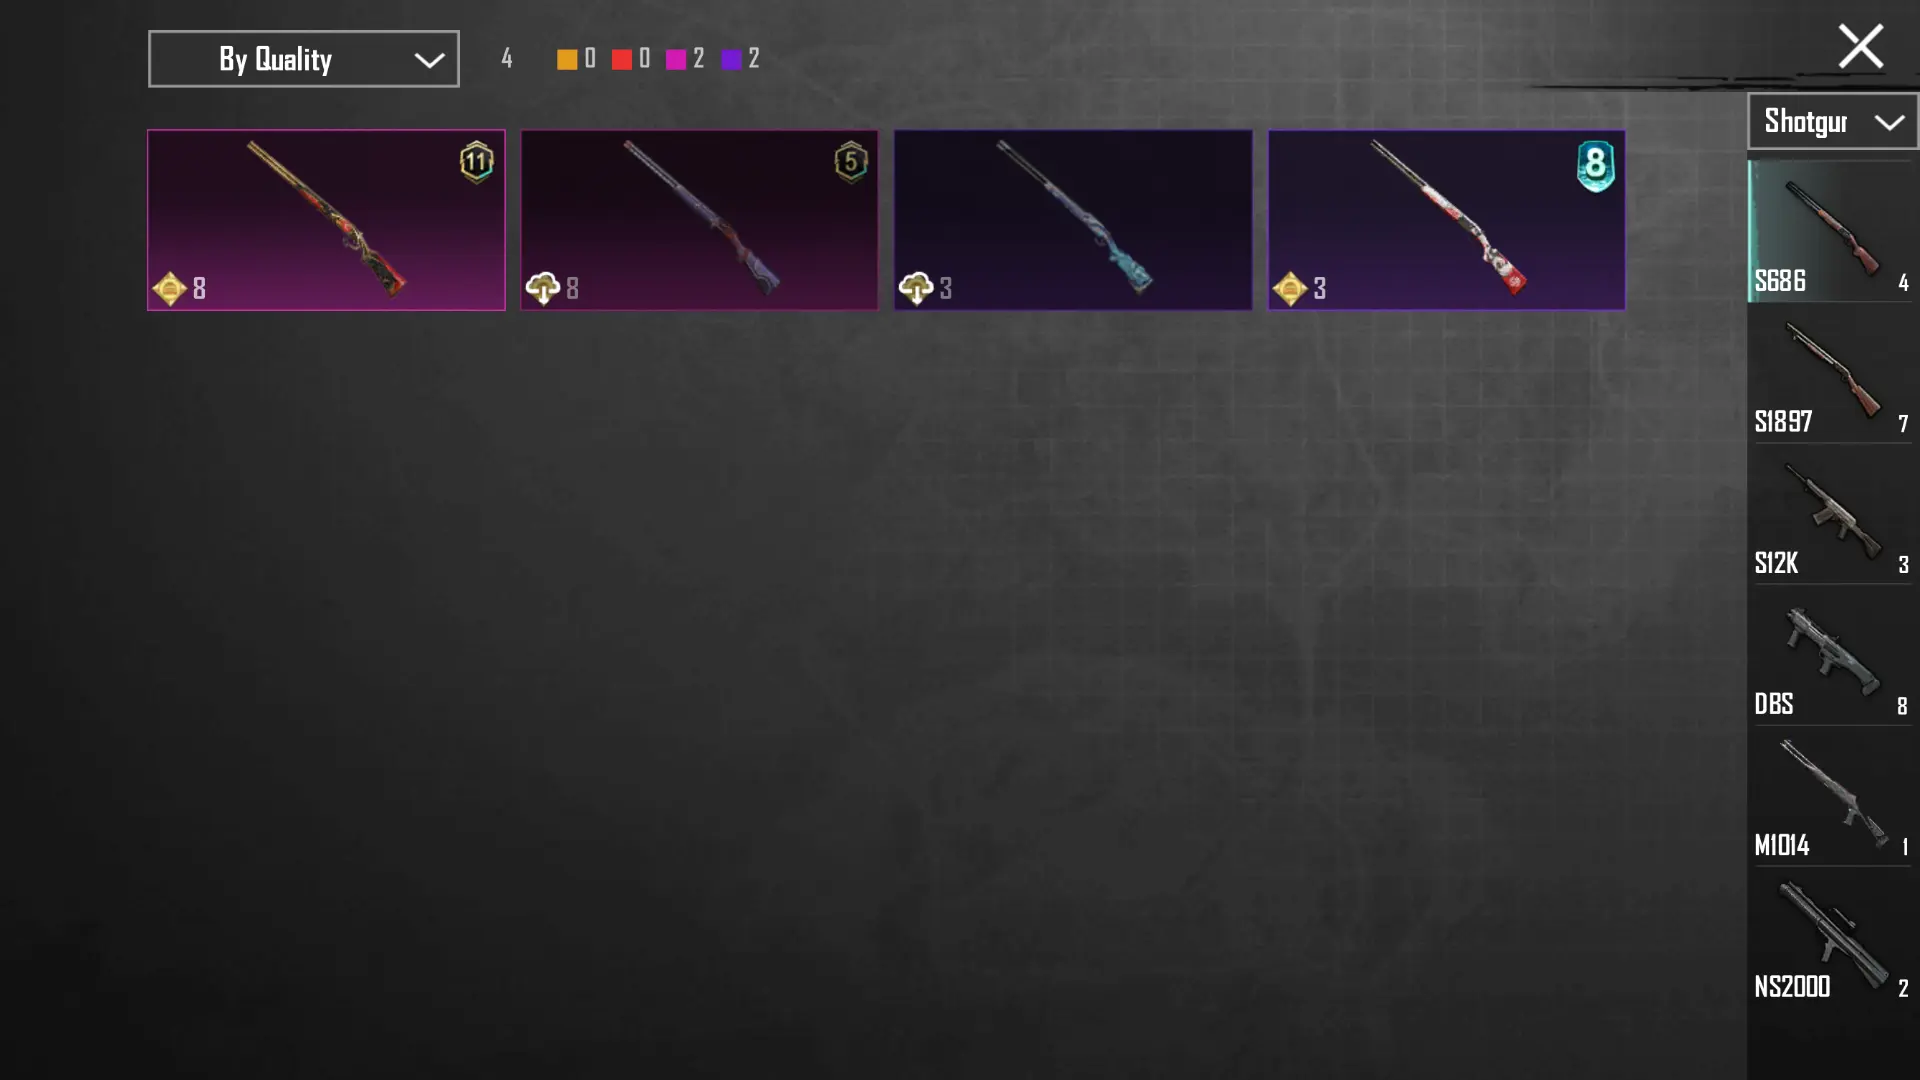Select the red-gold S686 skin thumbnail
1920x1080 pixels.
click(326, 220)
